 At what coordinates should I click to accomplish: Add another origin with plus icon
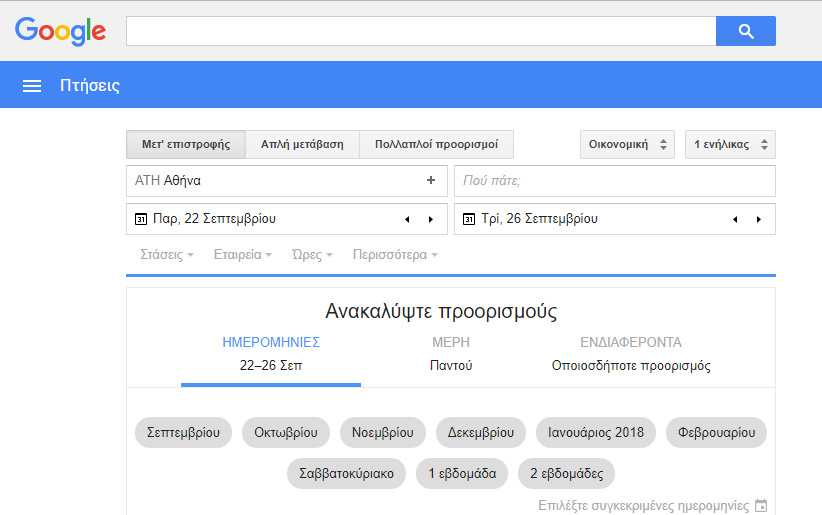(x=431, y=181)
